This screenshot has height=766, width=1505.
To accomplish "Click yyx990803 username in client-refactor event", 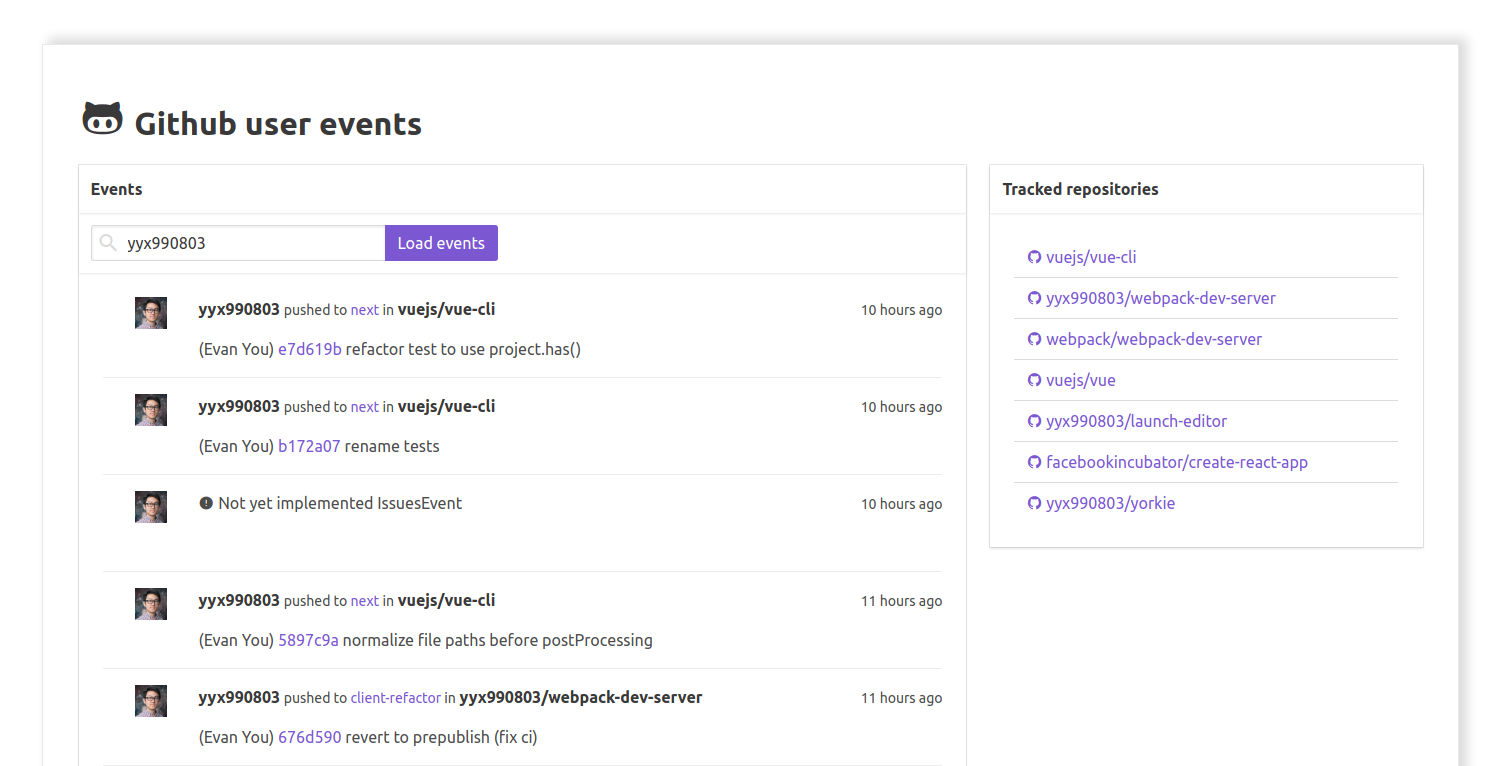I will (239, 697).
